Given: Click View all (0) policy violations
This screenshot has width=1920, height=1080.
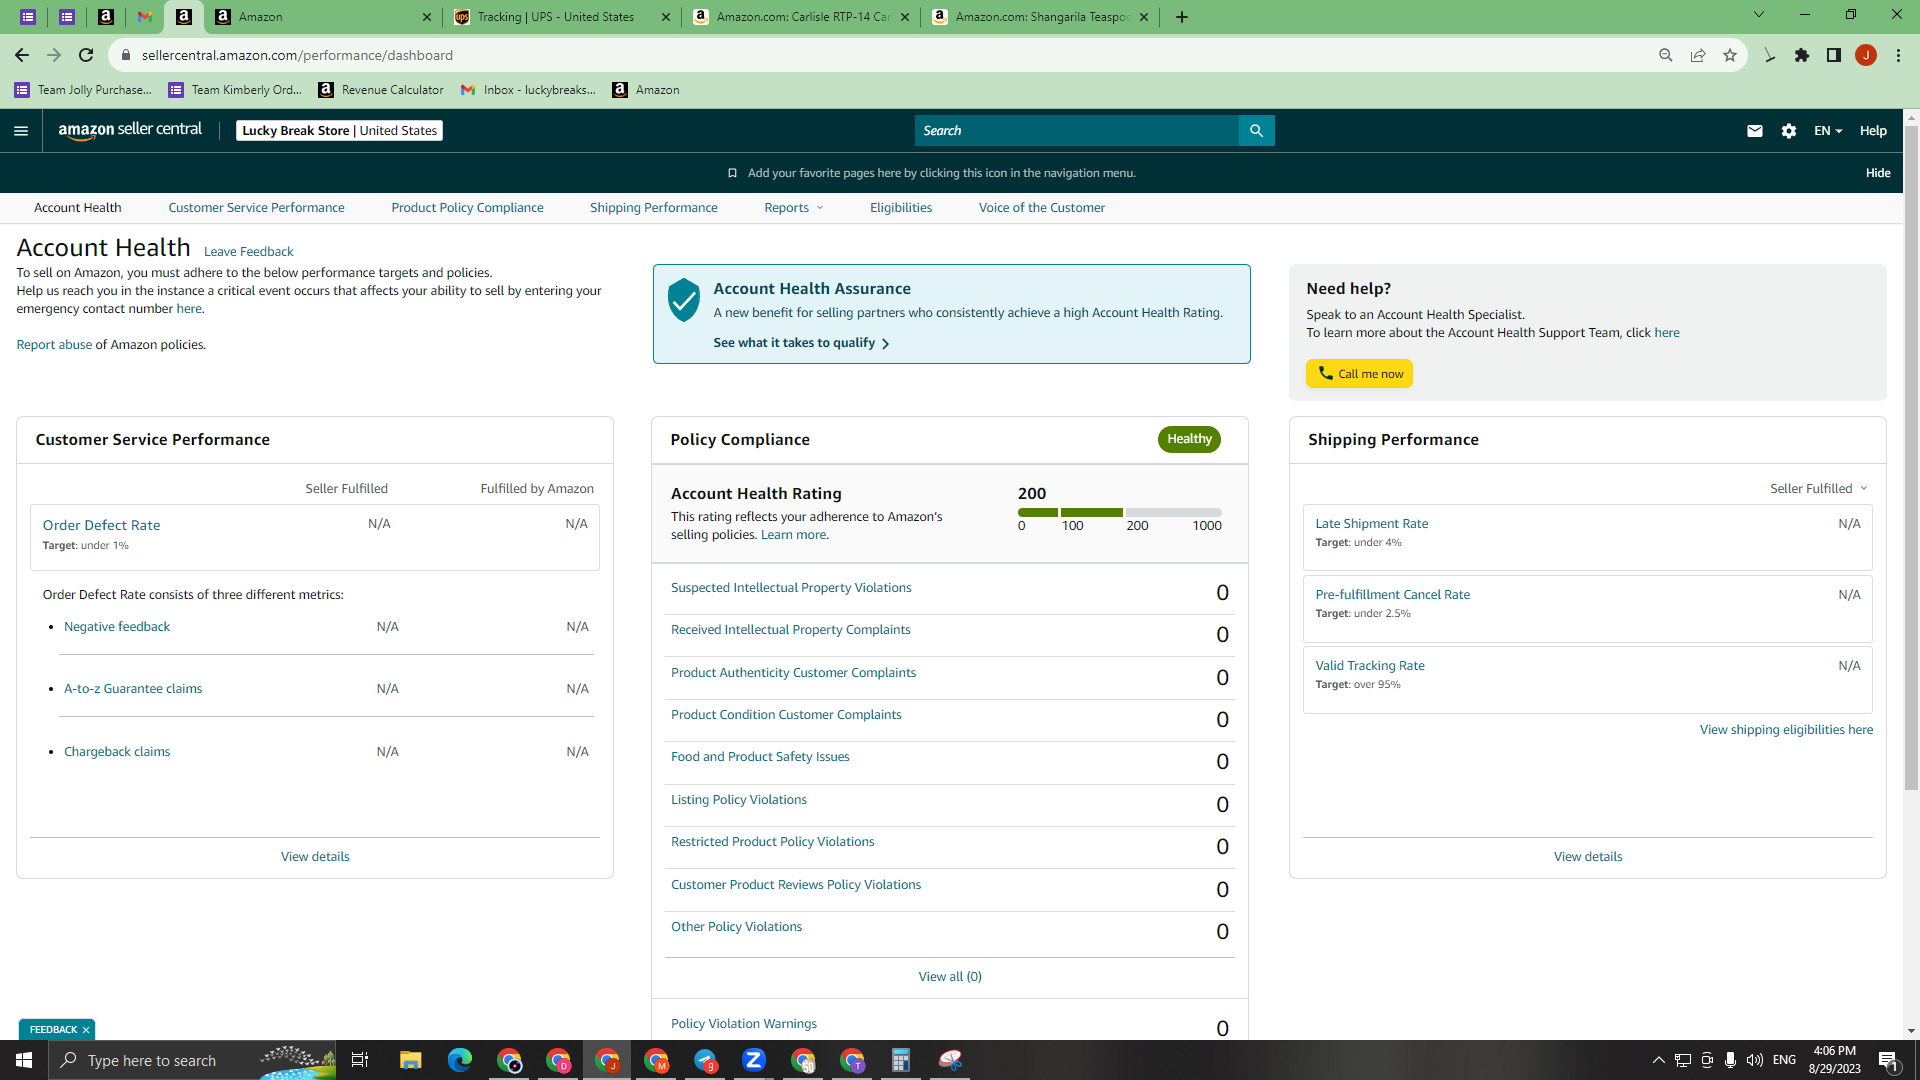Looking at the screenshot, I should click(950, 977).
